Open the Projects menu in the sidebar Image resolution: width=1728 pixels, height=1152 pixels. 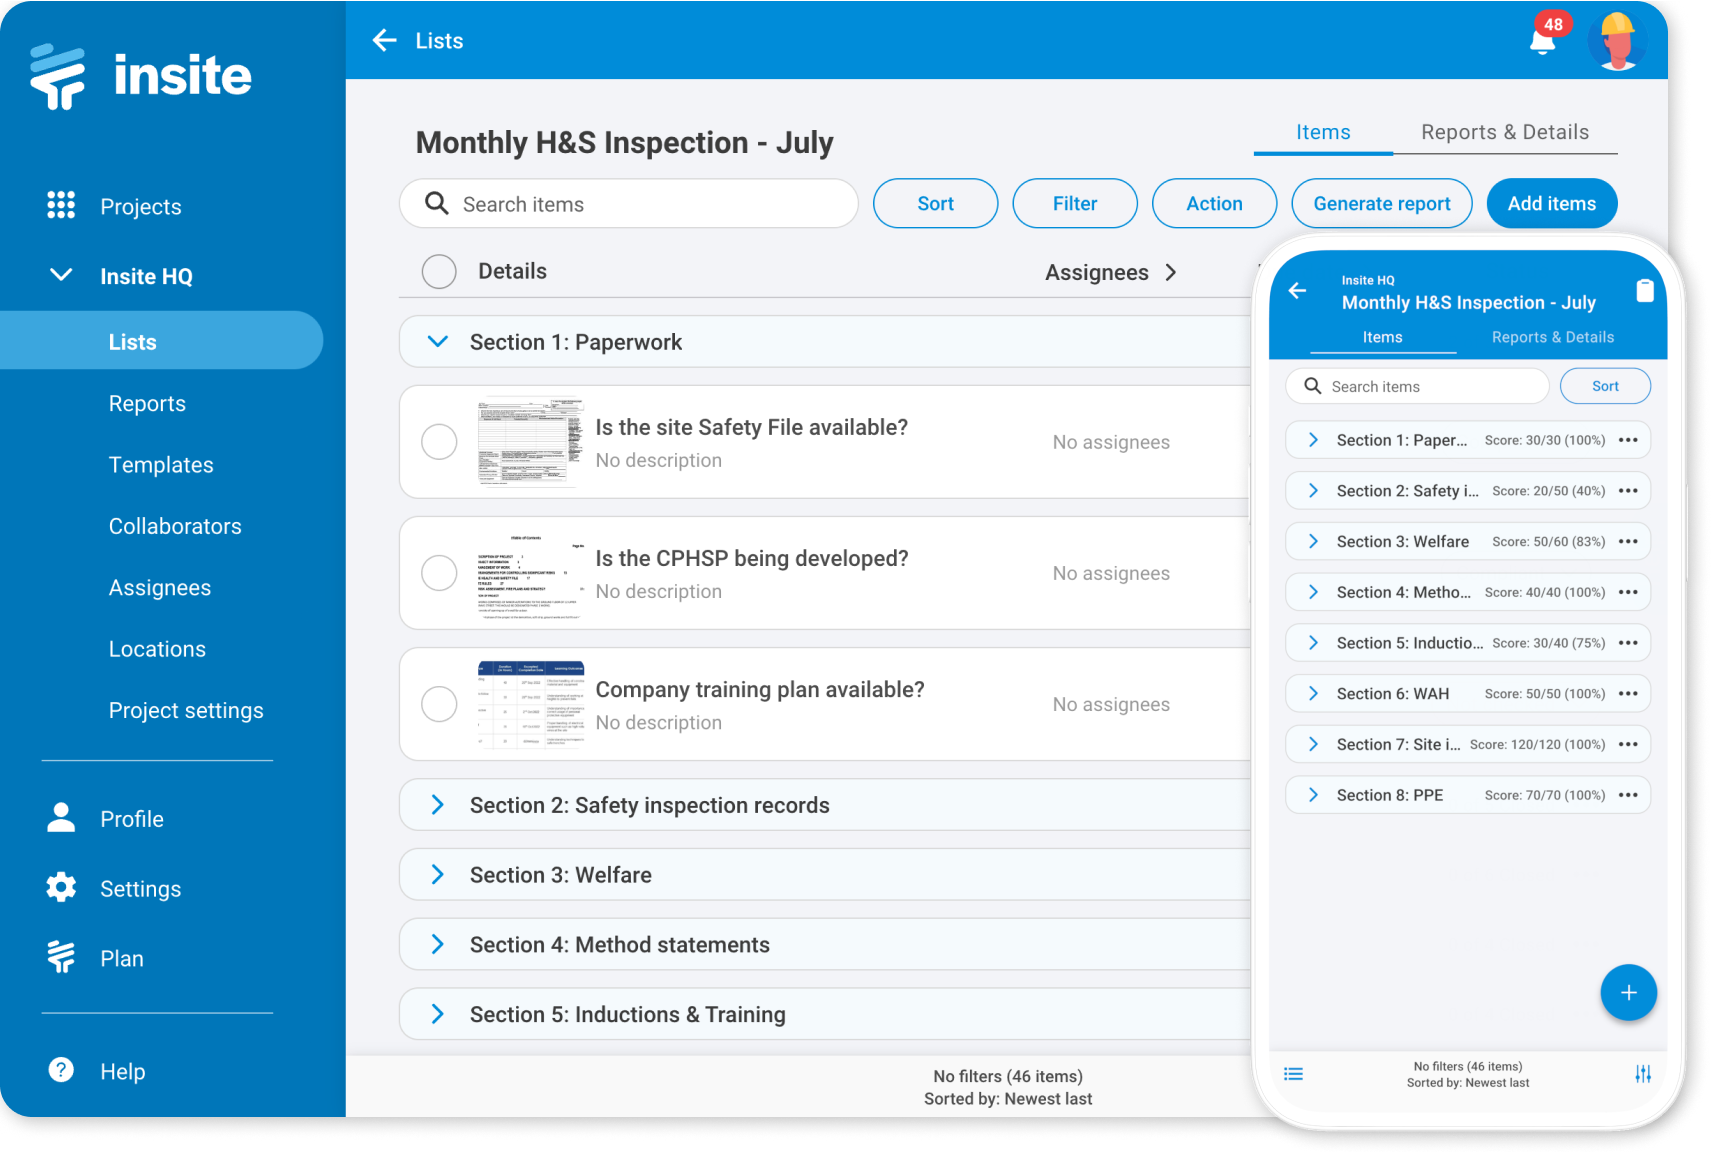click(x=140, y=206)
